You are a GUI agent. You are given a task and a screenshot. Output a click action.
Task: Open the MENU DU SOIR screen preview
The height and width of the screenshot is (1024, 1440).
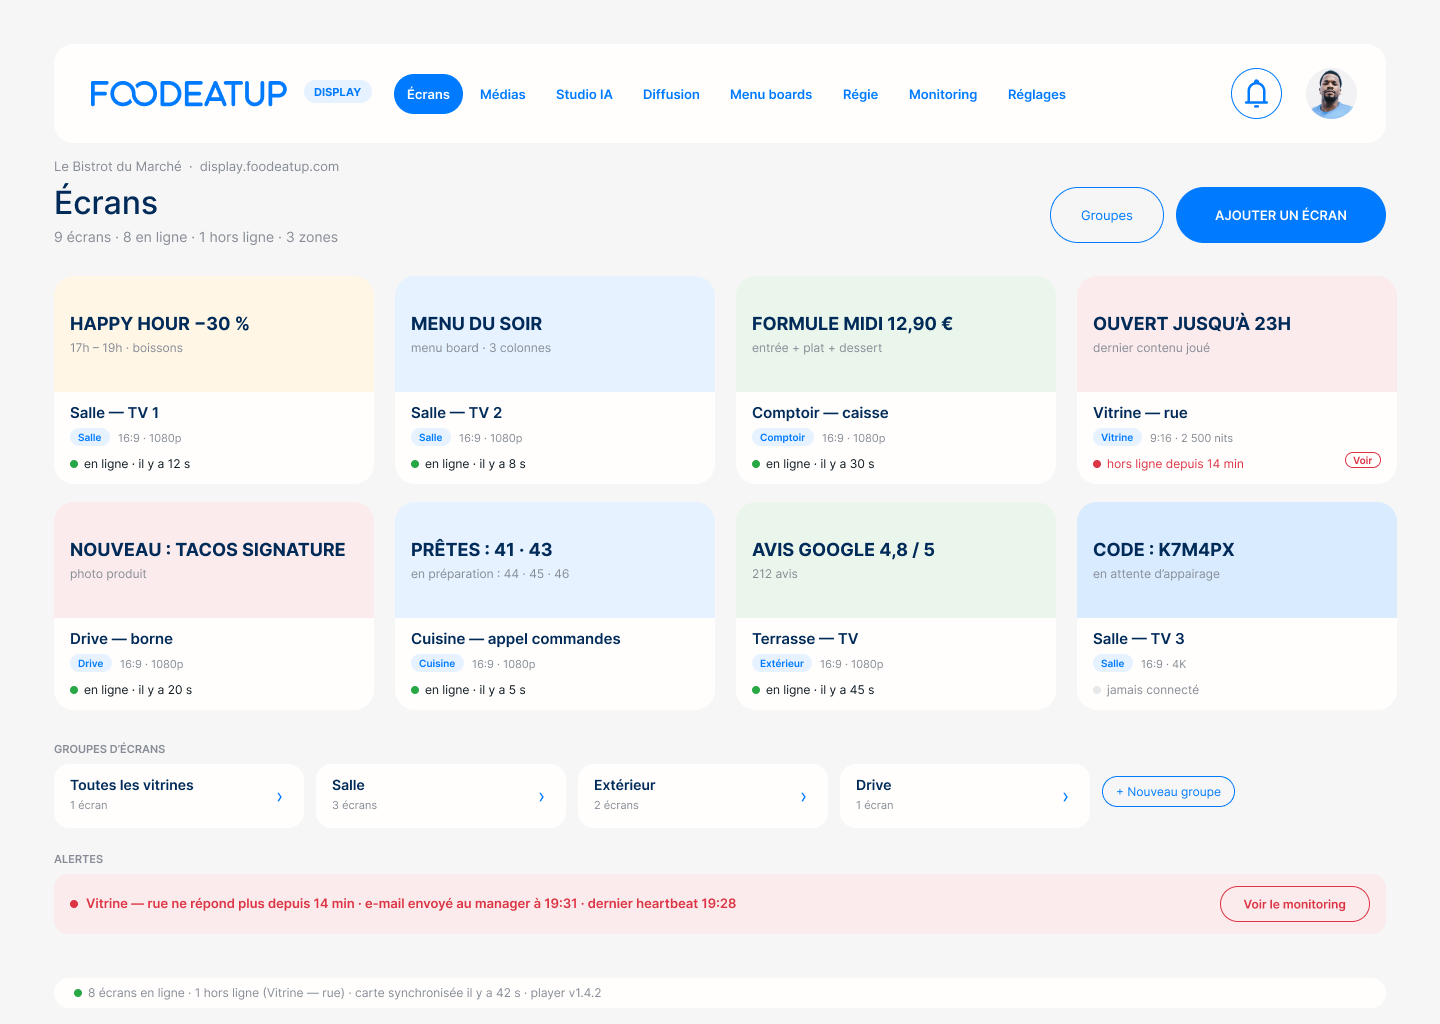pos(555,334)
